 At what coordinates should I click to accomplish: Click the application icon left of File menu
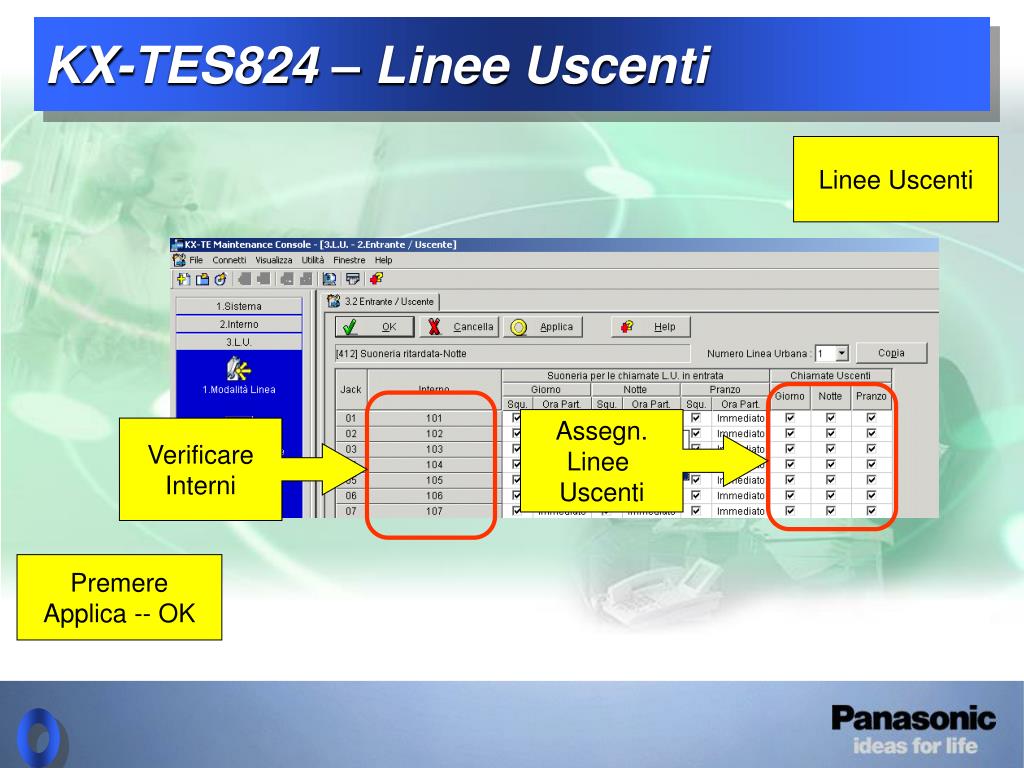tap(179, 260)
